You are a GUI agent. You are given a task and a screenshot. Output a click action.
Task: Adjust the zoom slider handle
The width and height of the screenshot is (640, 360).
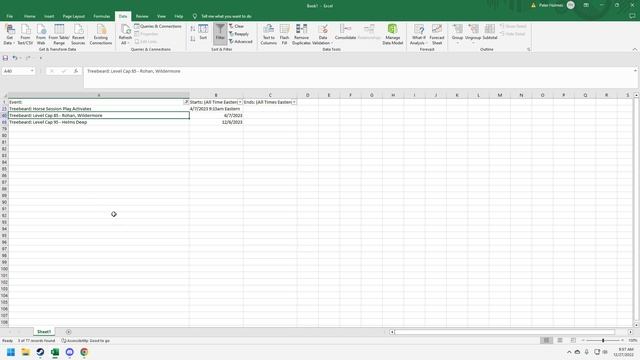click(603, 340)
